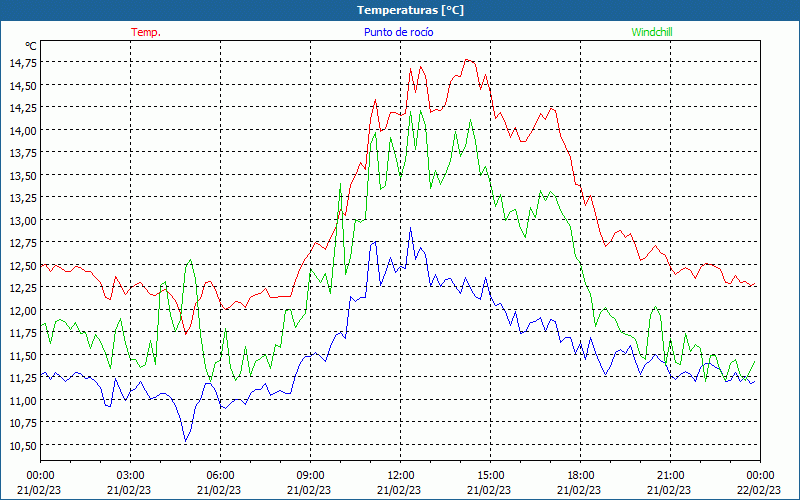Click the 13,00 axis value
The width and height of the screenshot is (800, 500).
pos(22,220)
